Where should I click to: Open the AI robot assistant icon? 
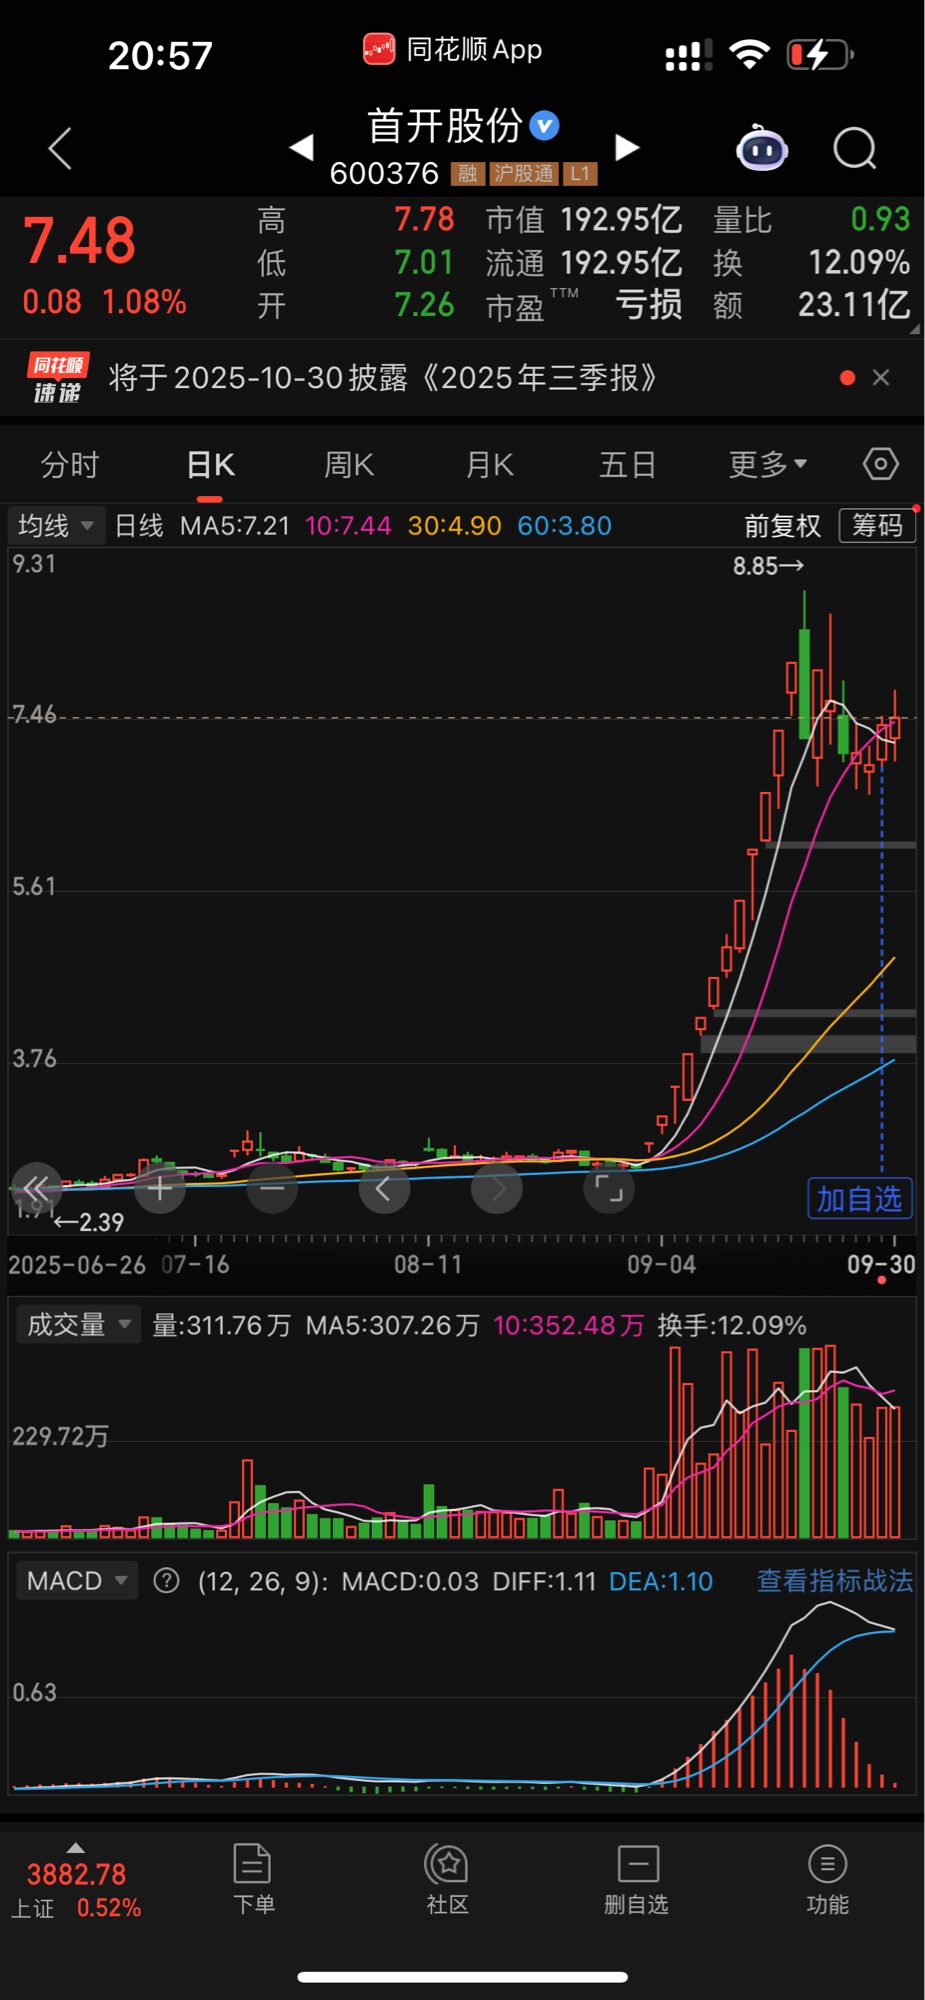click(x=762, y=149)
